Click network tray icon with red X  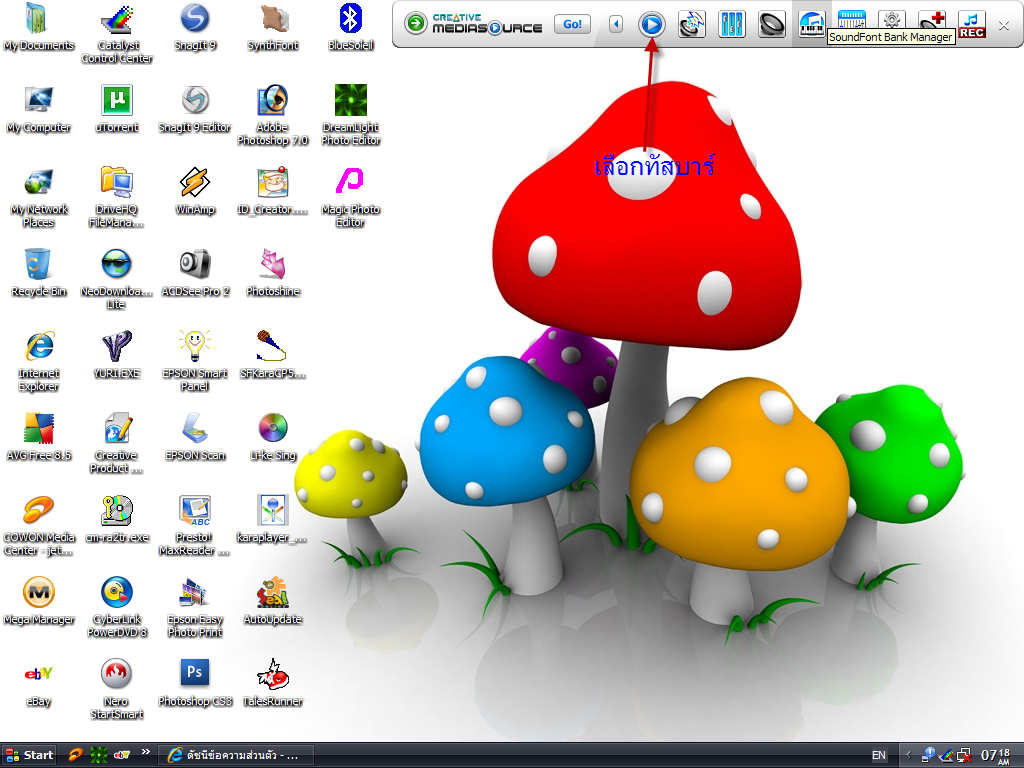964,756
